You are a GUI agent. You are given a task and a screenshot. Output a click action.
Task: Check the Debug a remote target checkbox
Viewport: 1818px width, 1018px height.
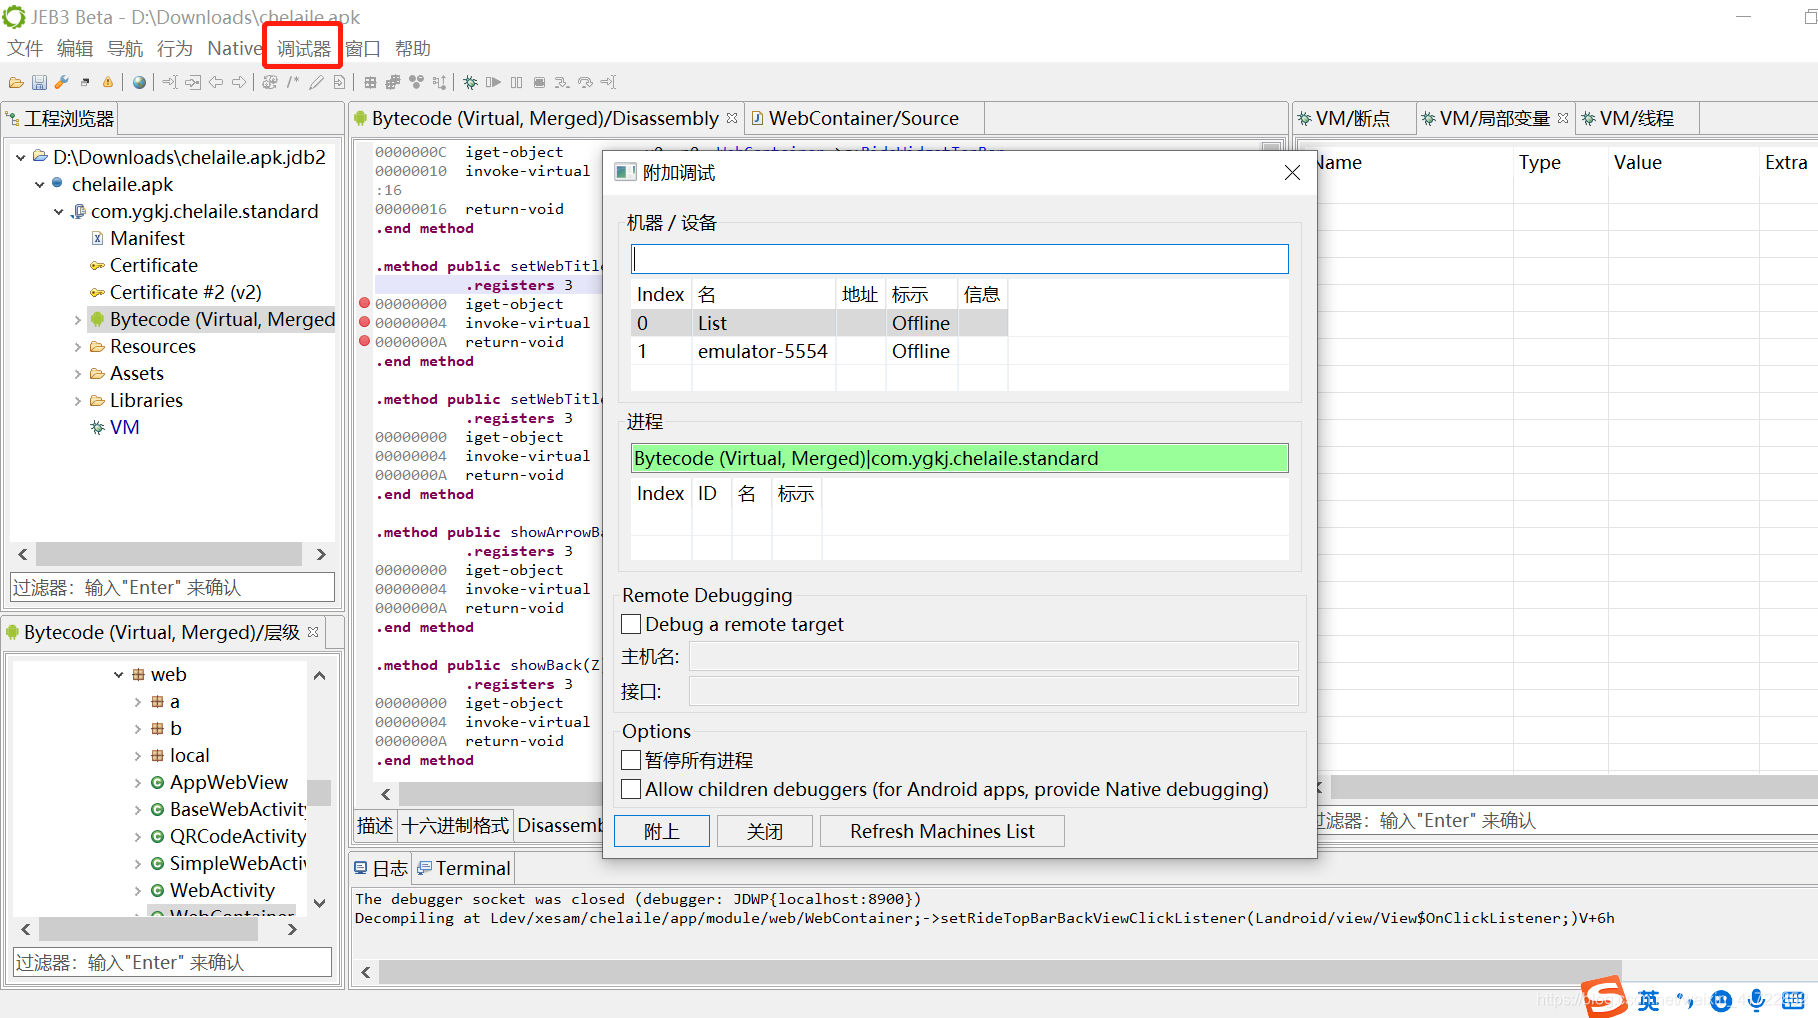coord(631,624)
